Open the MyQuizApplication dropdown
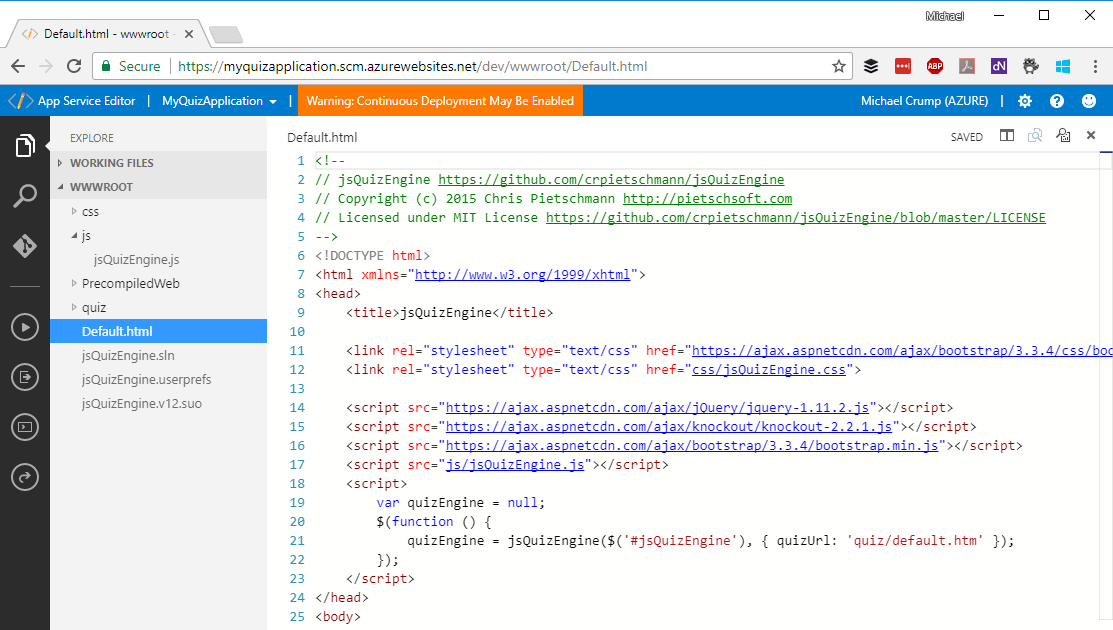This screenshot has width=1113, height=630. (219, 101)
